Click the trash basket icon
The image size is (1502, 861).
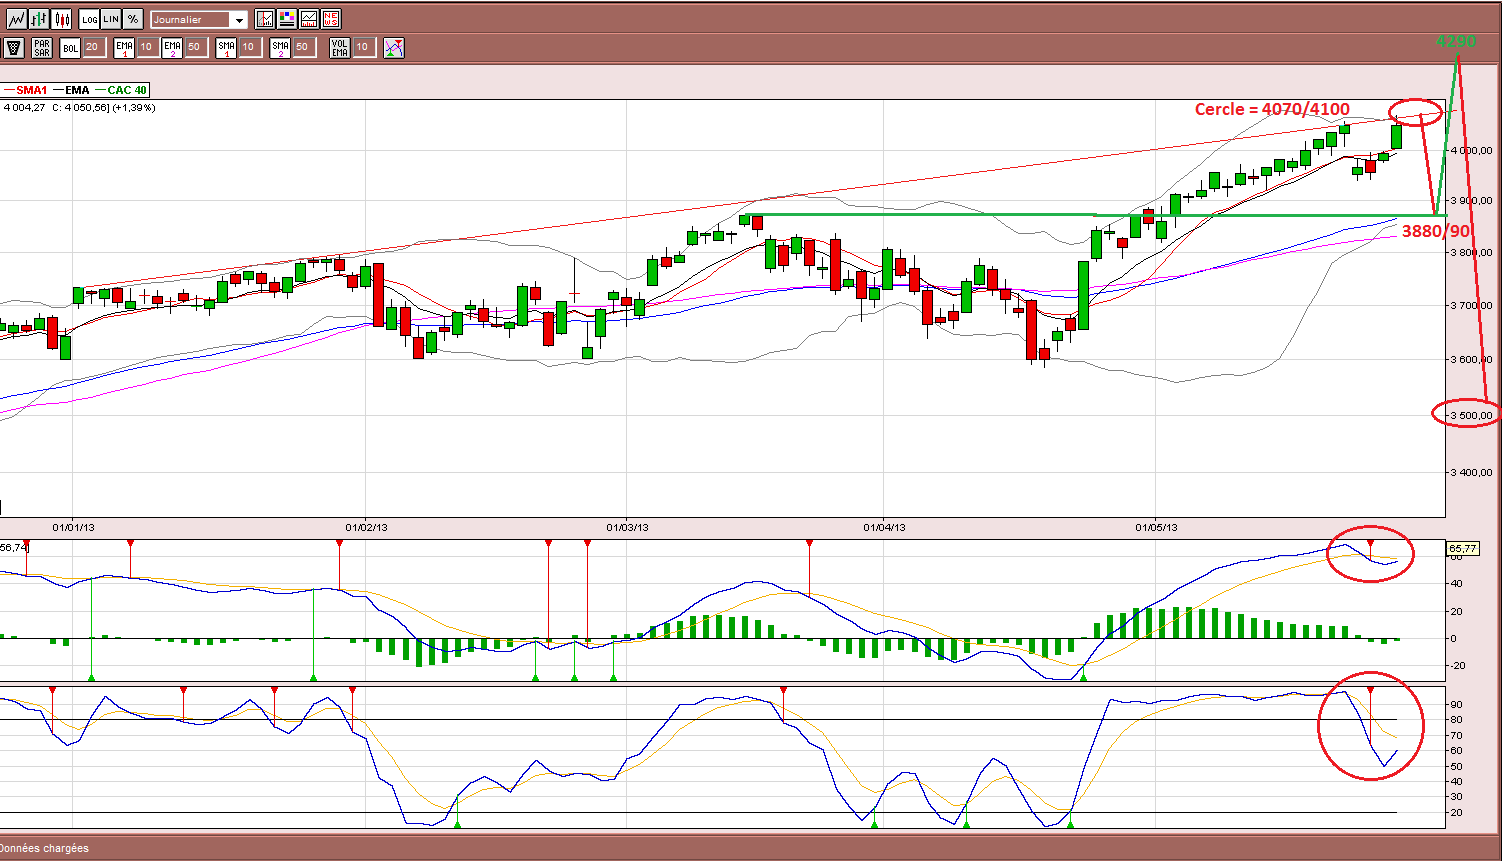pyautogui.click(x=14, y=47)
